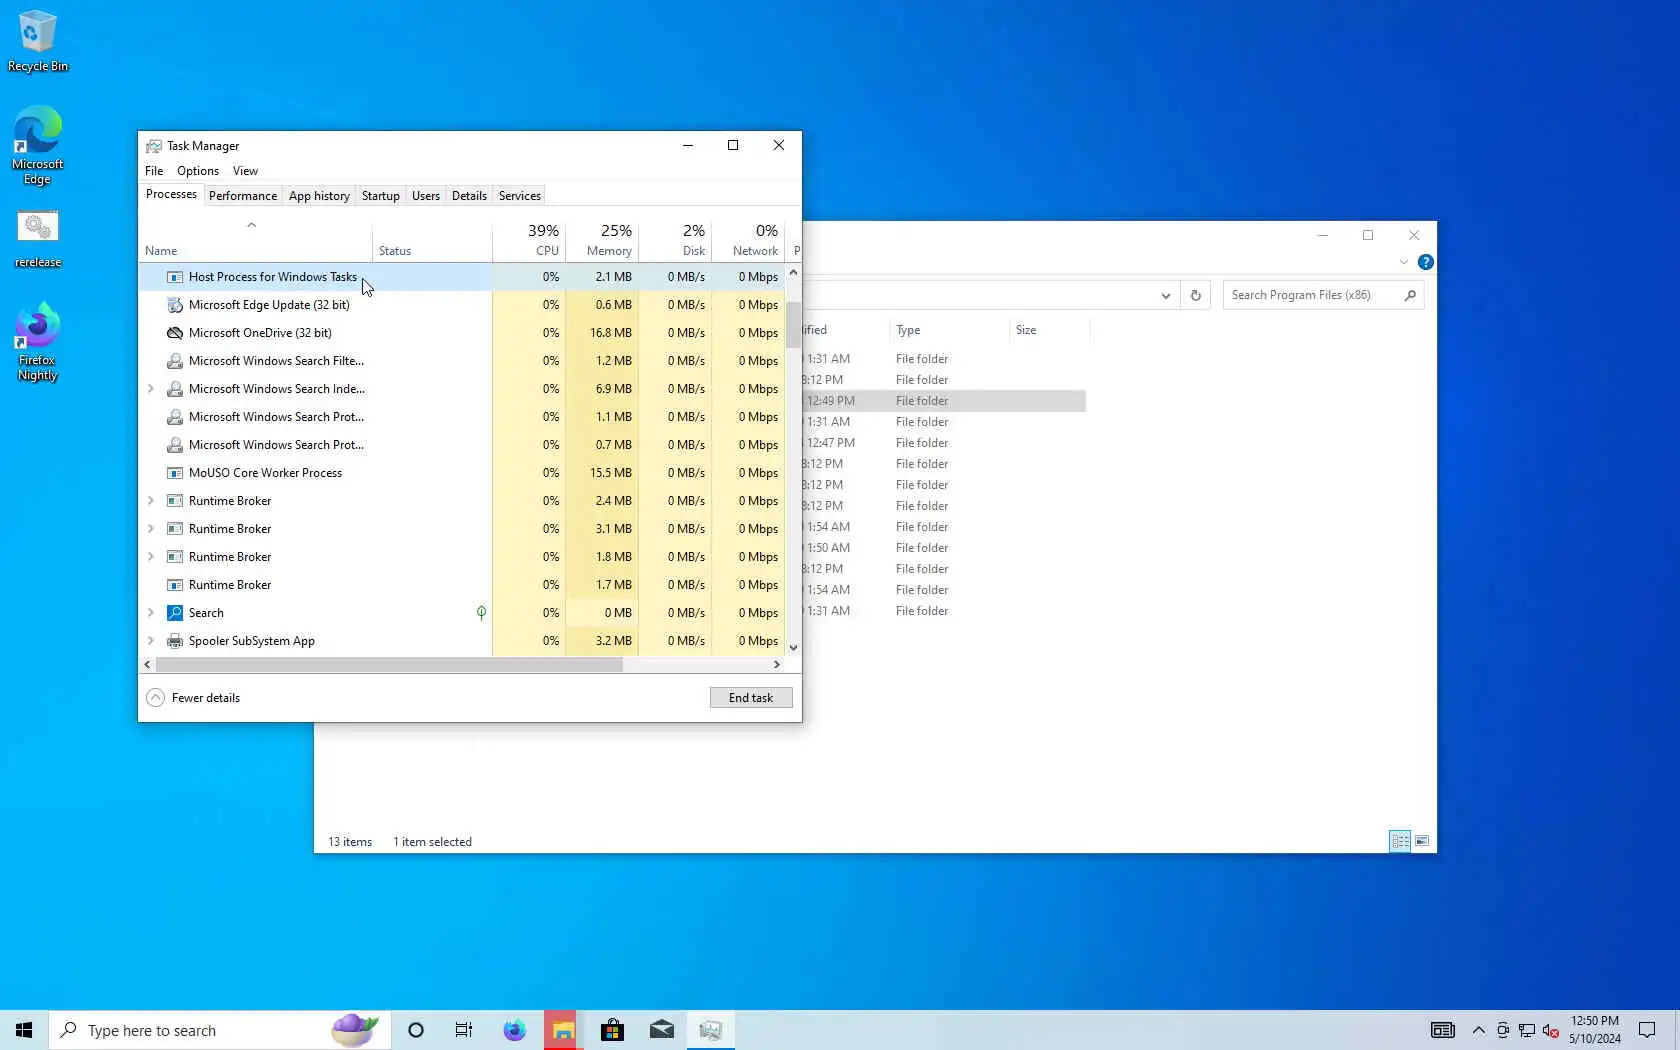This screenshot has height=1050, width=1680.
Task: Open the Task Manager Options menu
Action: [198, 171]
